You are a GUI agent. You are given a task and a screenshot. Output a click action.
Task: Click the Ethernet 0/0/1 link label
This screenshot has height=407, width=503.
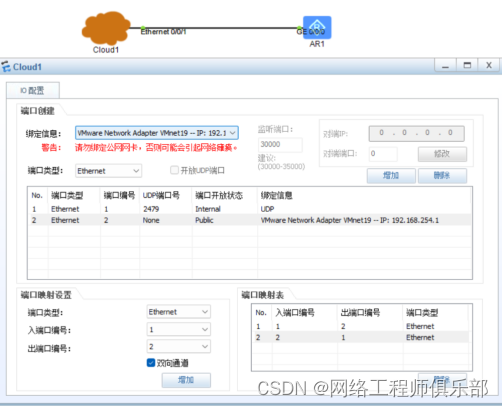coord(163,32)
